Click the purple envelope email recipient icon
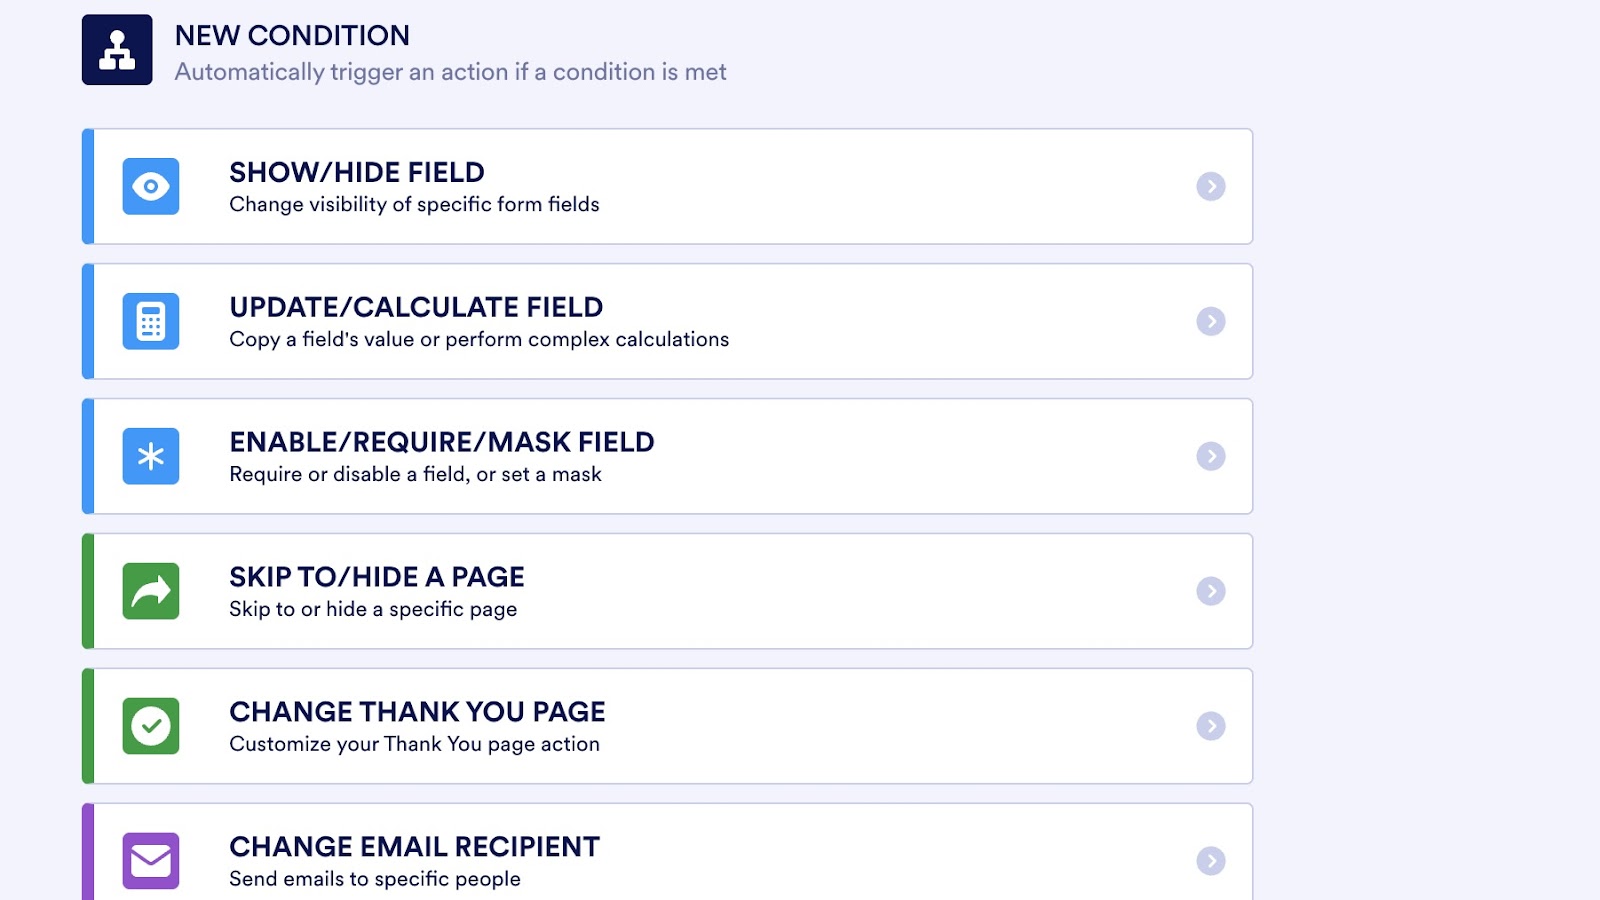Viewport: 1600px width, 900px height. pyautogui.click(x=151, y=861)
